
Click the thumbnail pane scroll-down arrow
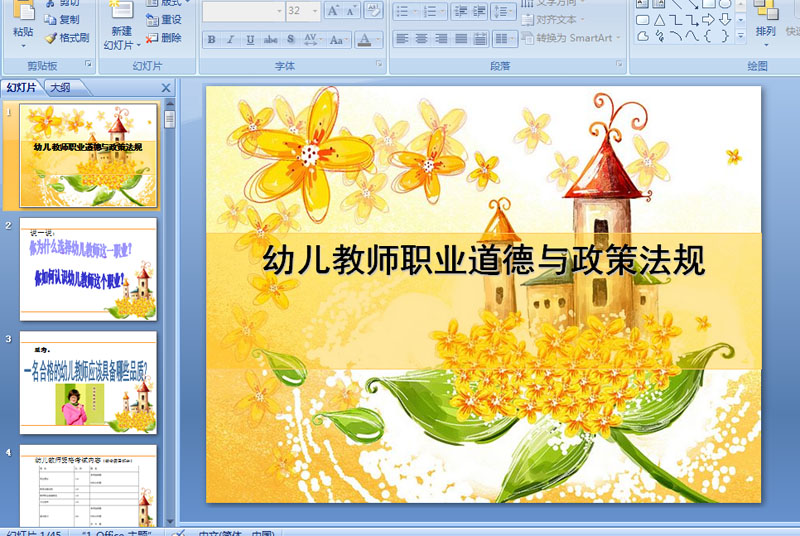[x=170, y=521]
